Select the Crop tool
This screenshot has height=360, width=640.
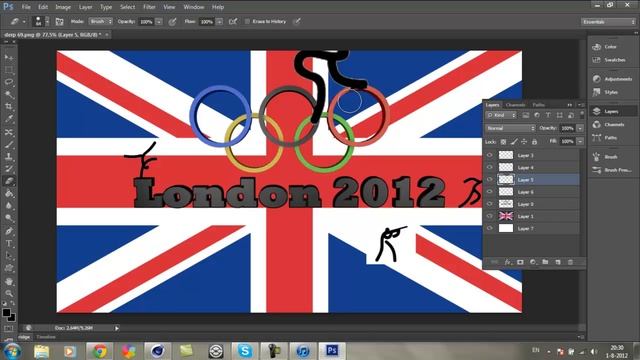[9, 107]
